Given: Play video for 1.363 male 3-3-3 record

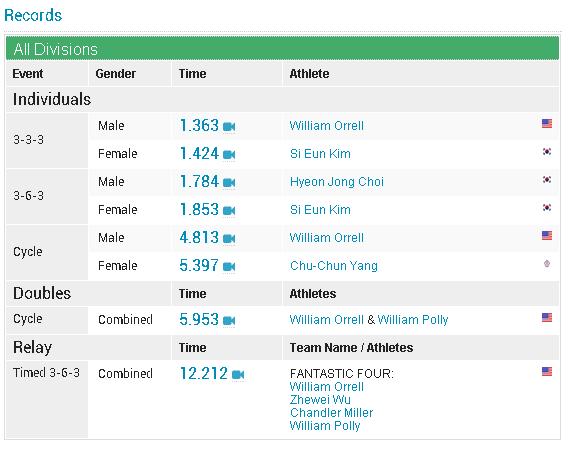Looking at the screenshot, I should point(229,127).
